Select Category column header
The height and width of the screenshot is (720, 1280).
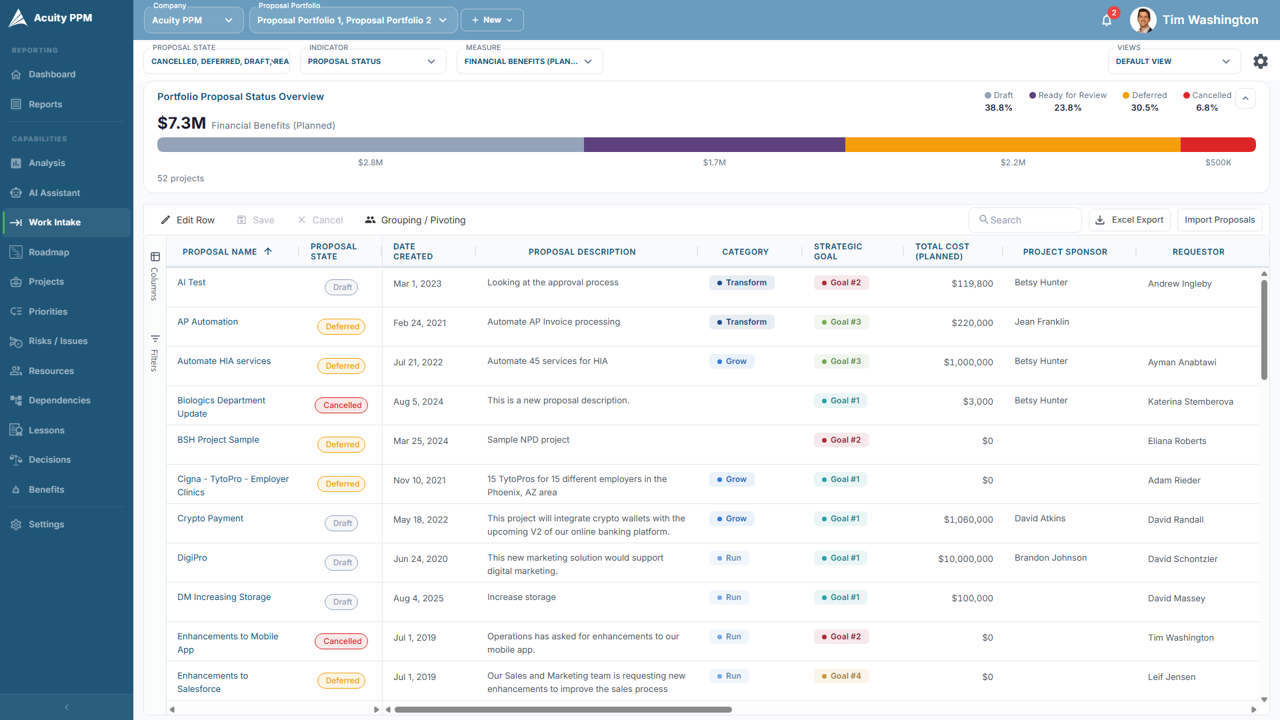(745, 252)
